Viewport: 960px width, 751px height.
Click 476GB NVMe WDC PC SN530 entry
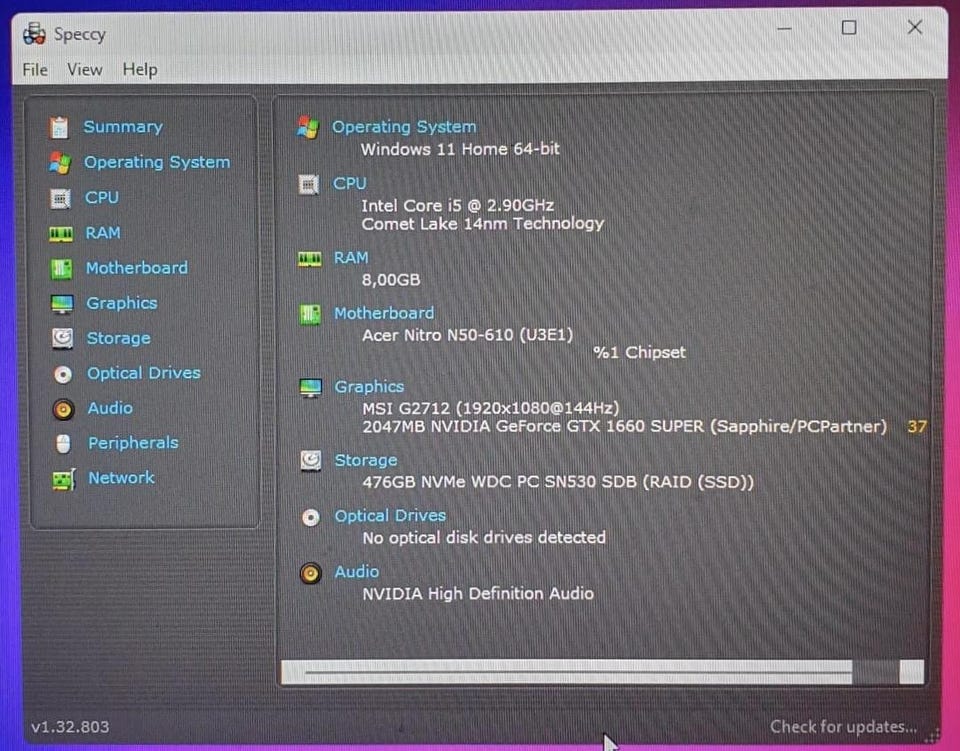click(x=558, y=482)
